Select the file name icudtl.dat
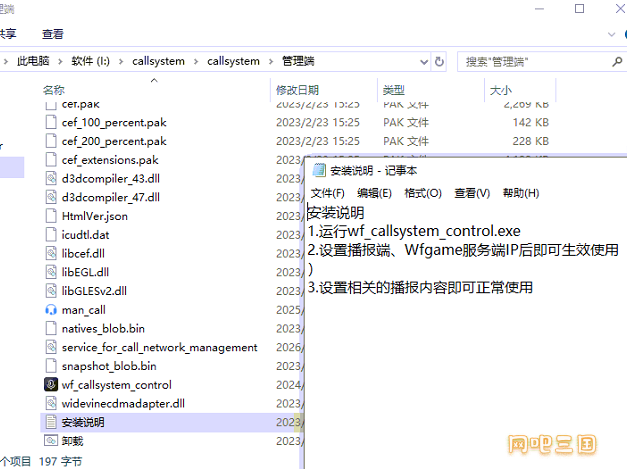The height and width of the screenshot is (469, 627). point(85,235)
